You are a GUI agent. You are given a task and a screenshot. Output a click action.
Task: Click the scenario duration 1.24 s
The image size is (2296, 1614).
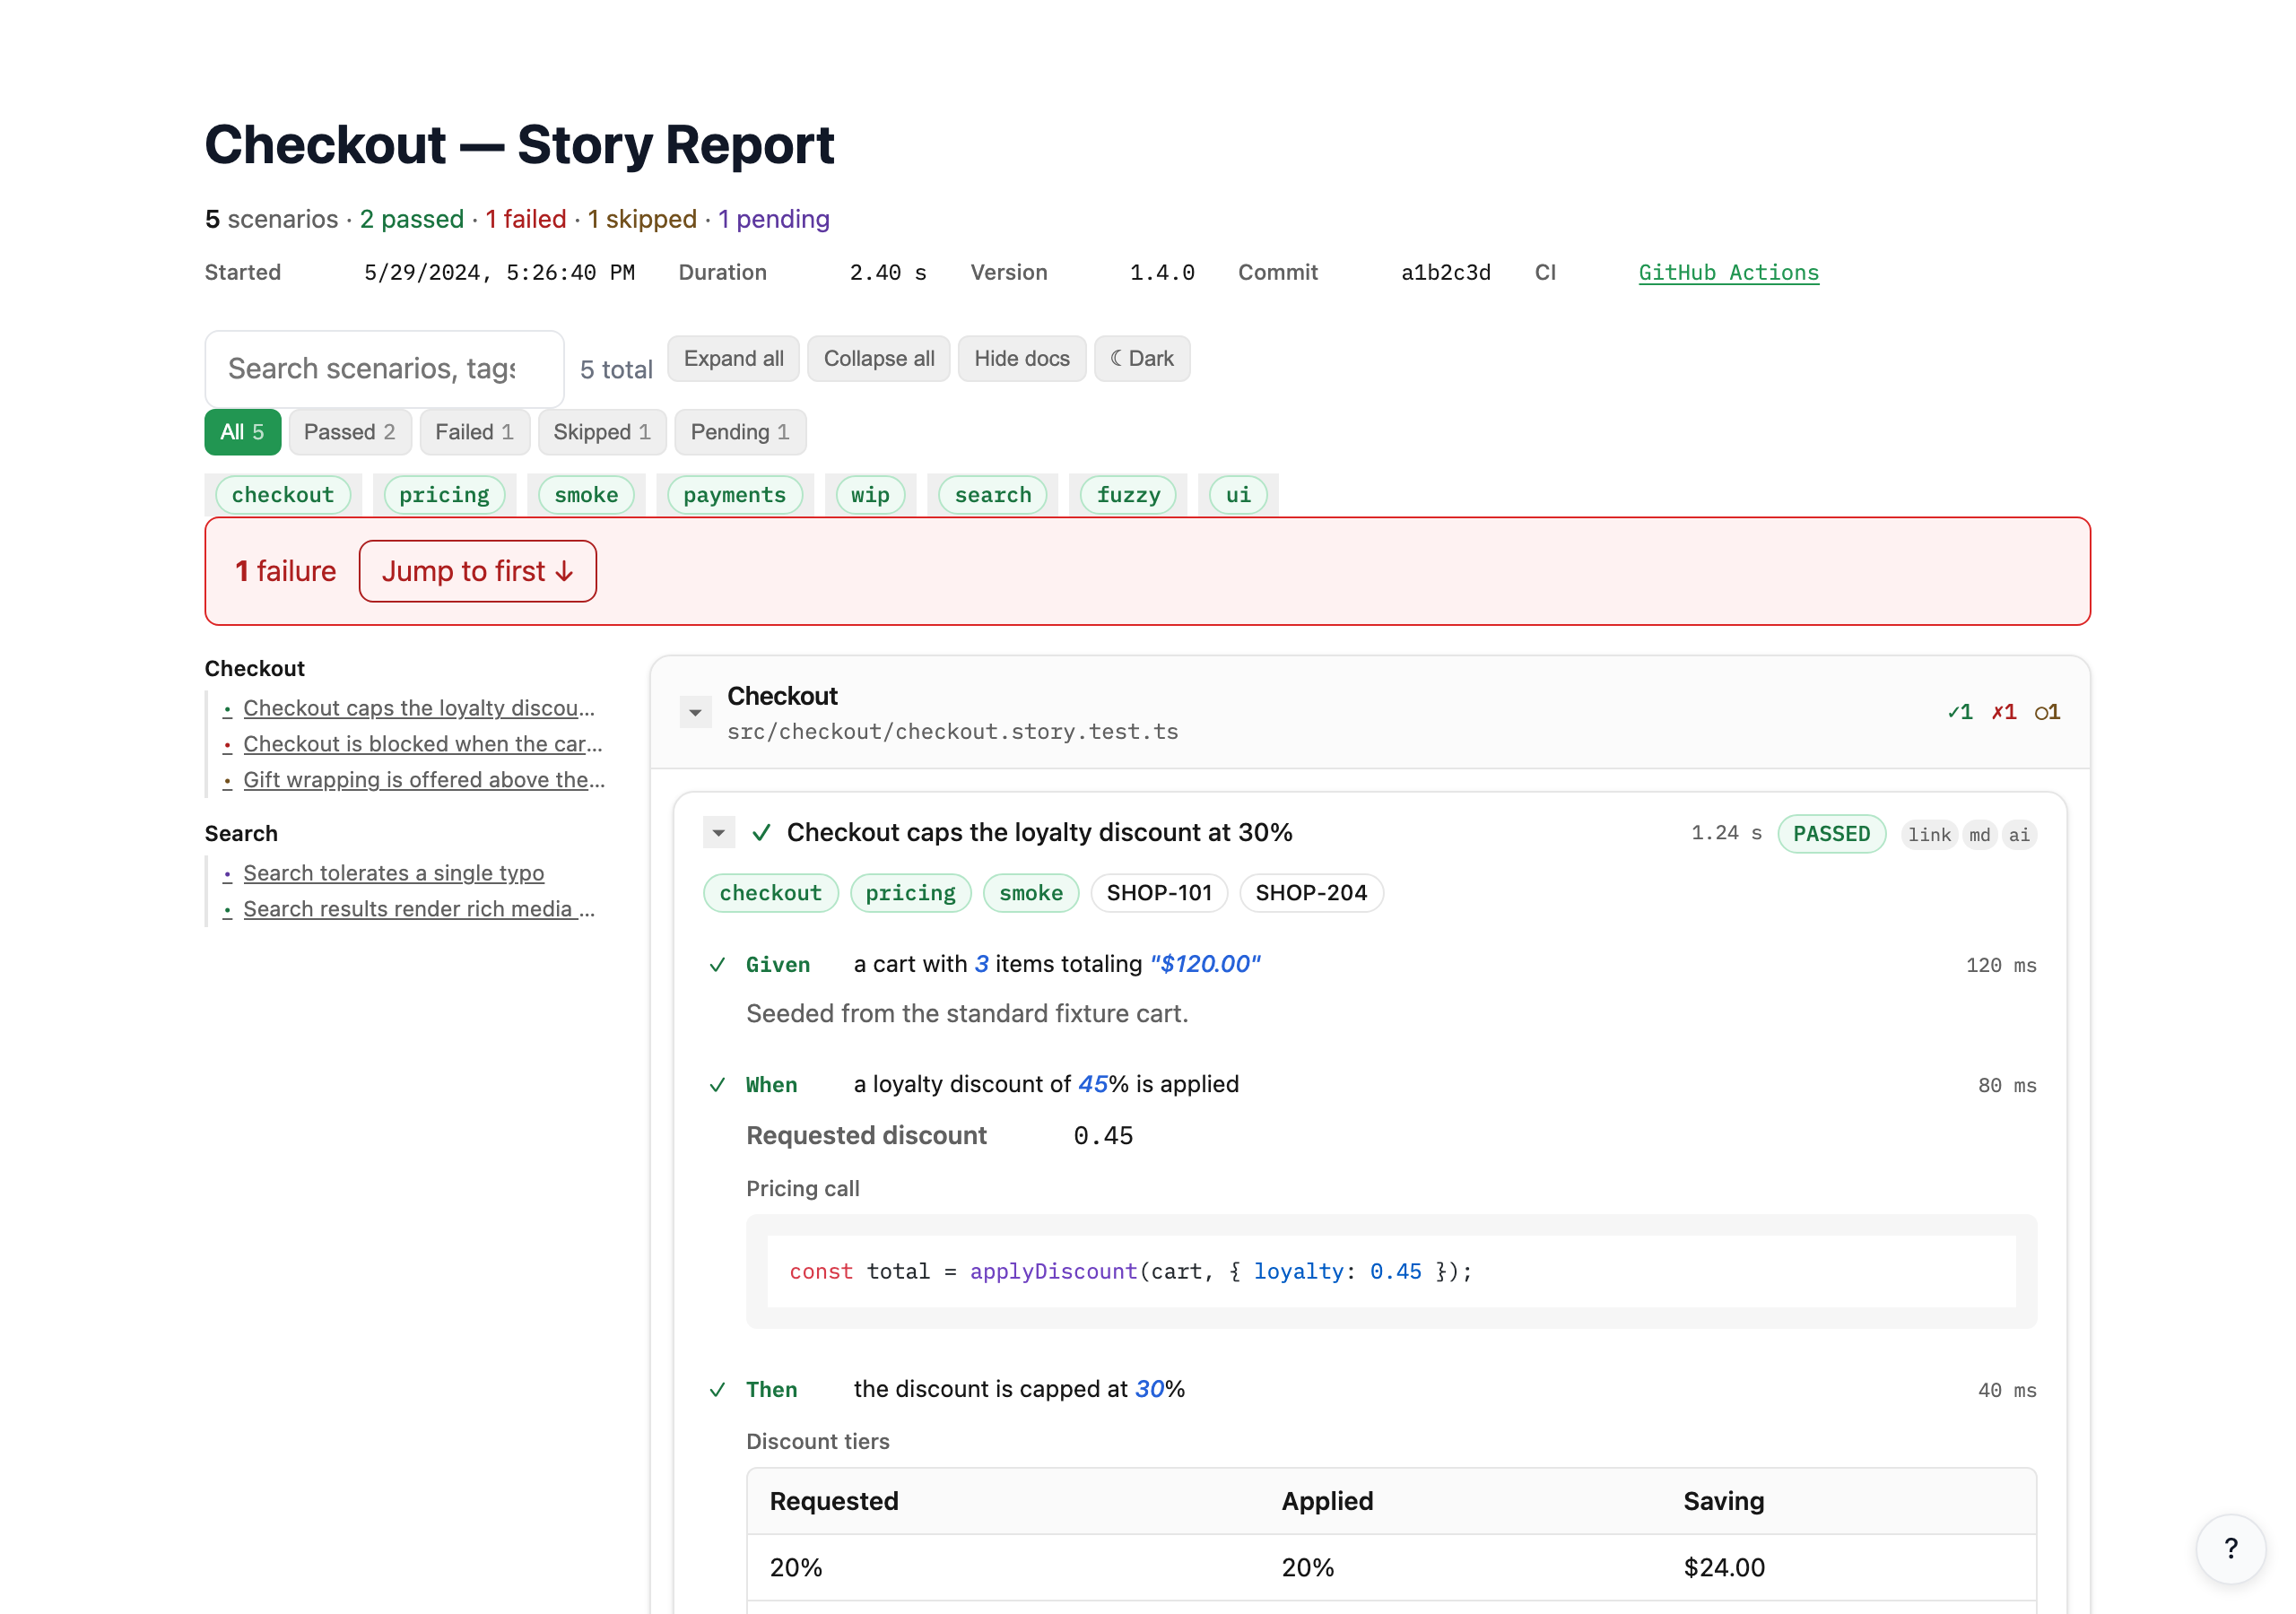click(1726, 833)
